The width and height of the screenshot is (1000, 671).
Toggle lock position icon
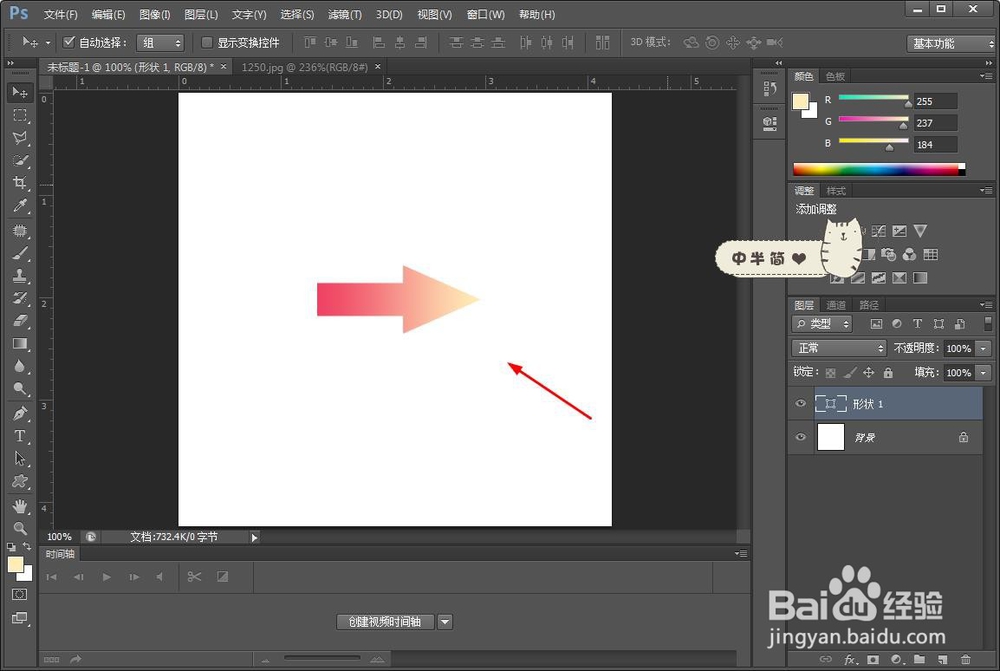pyautogui.click(x=869, y=372)
